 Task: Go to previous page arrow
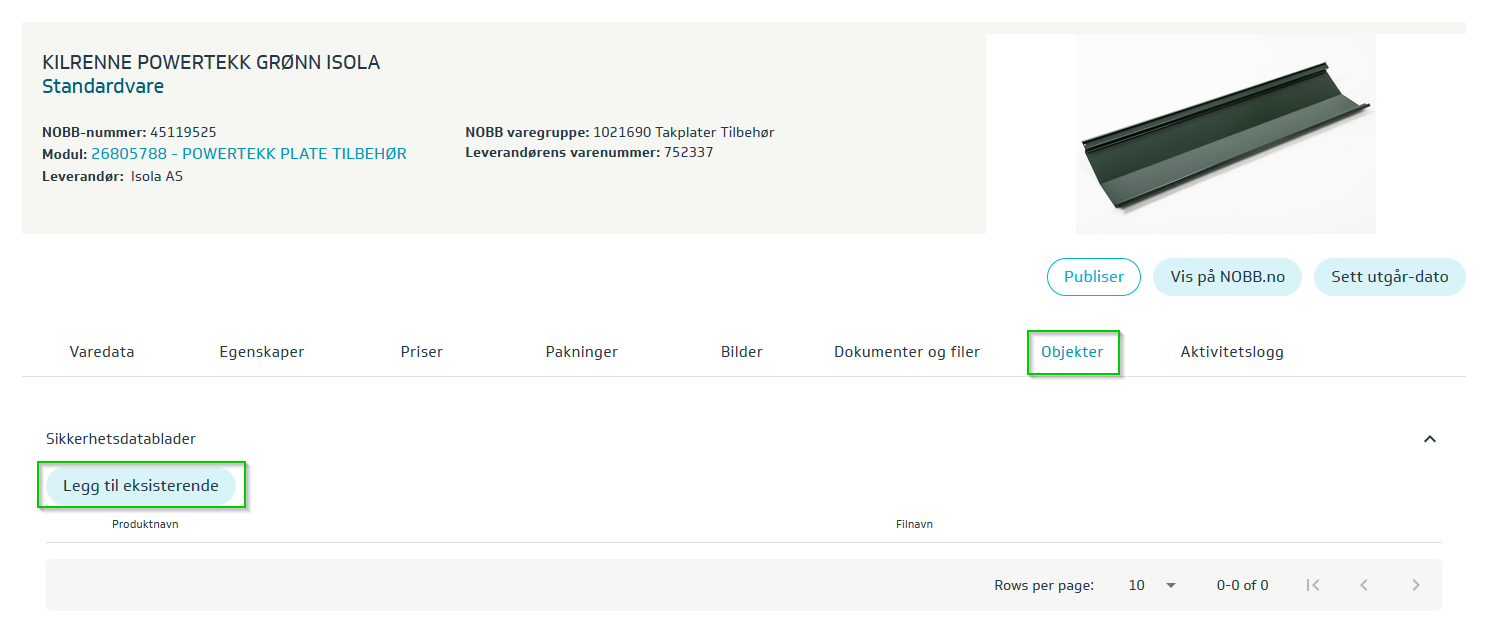coord(1364,585)
